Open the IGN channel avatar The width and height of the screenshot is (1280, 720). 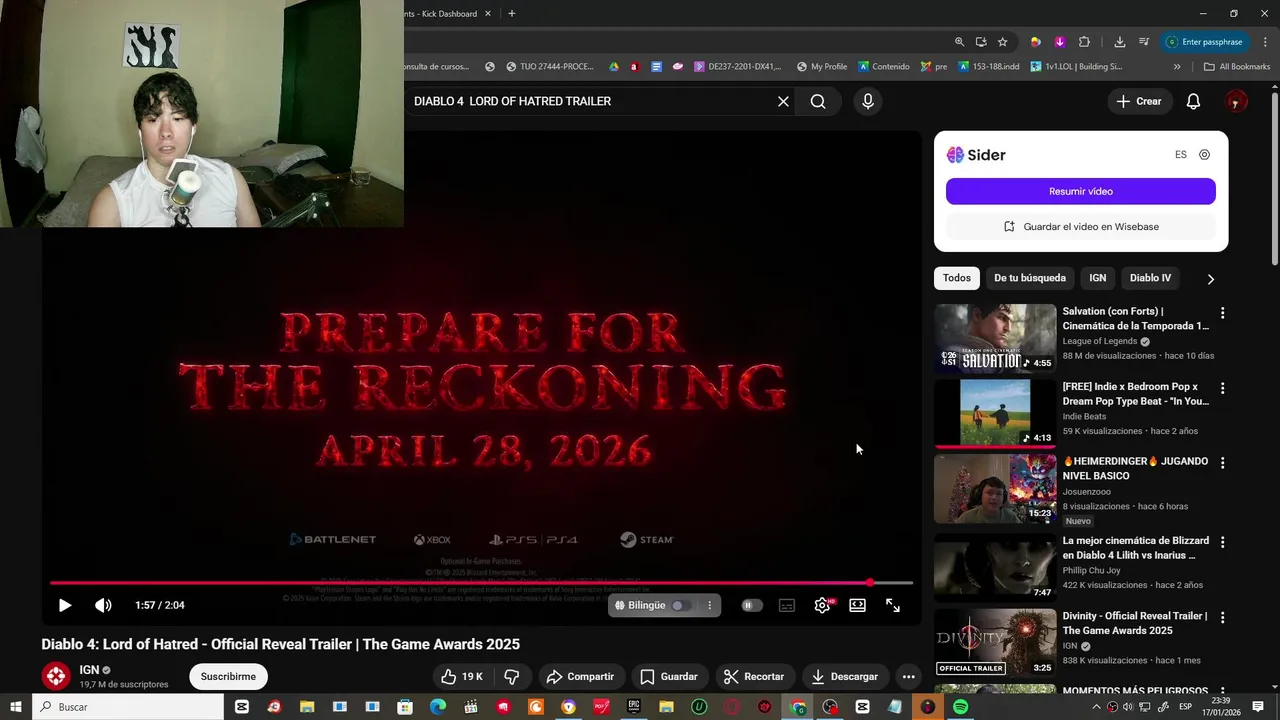click(x=56, y=676)
